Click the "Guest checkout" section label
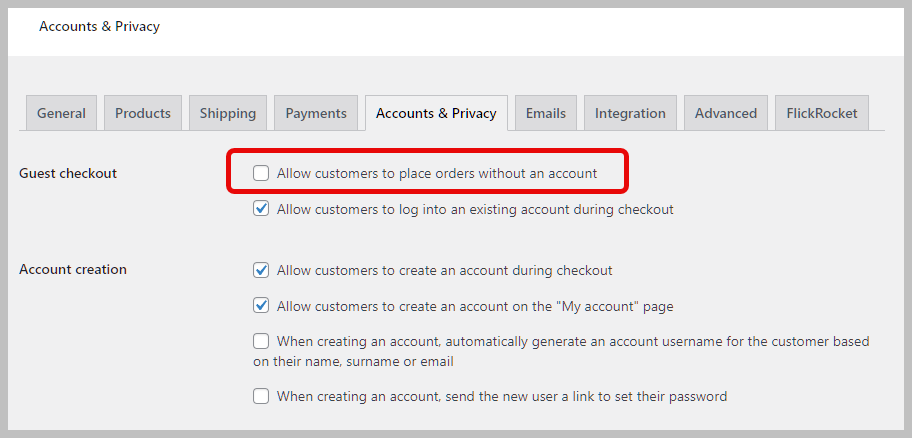The width and height of the screenshot is (912, 438). [68, 173]
